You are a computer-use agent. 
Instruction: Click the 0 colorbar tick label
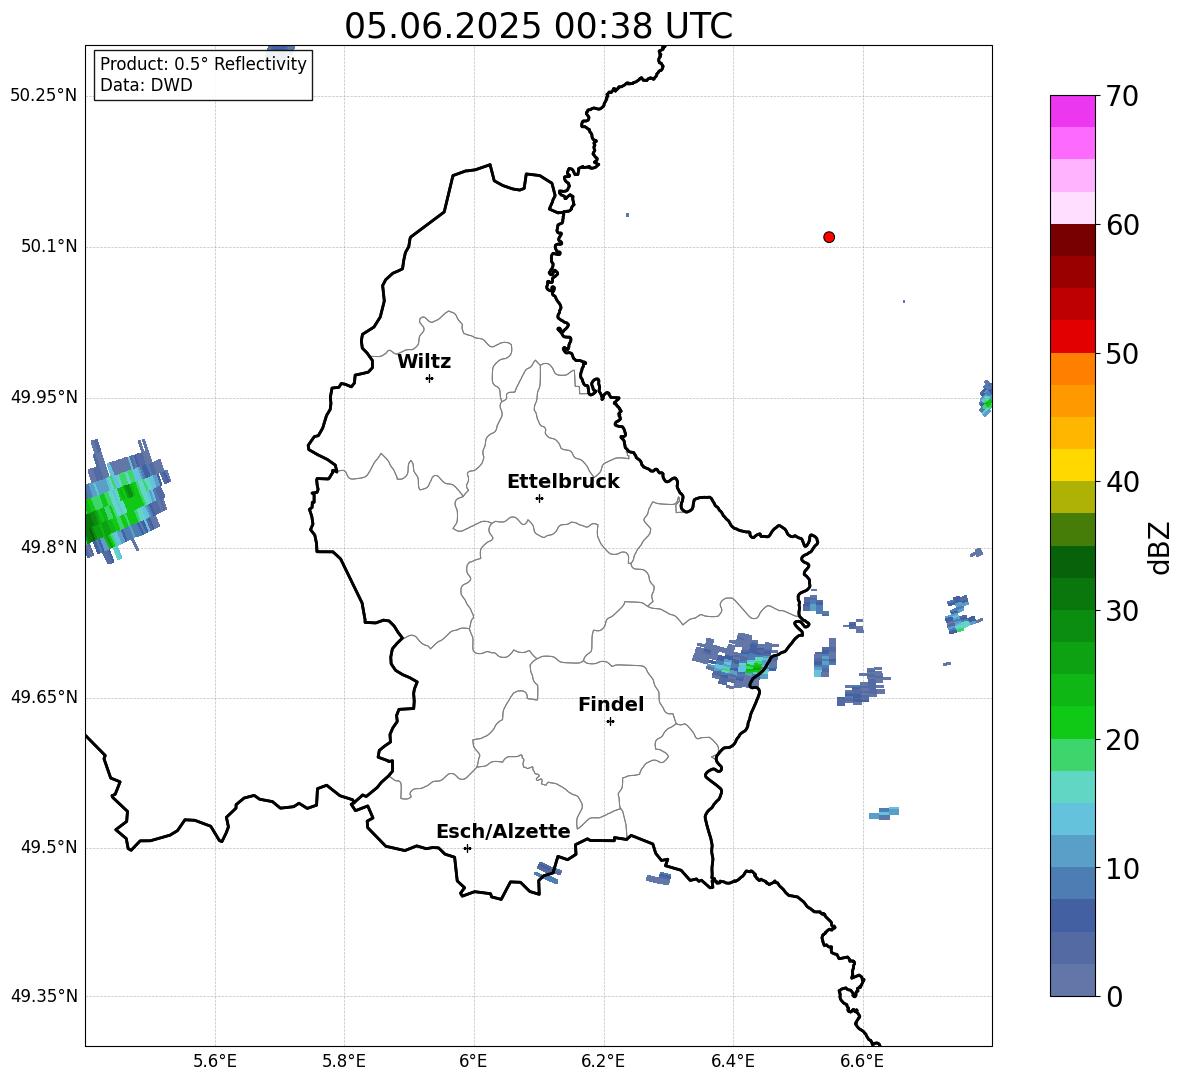(x=1114, y=996)
